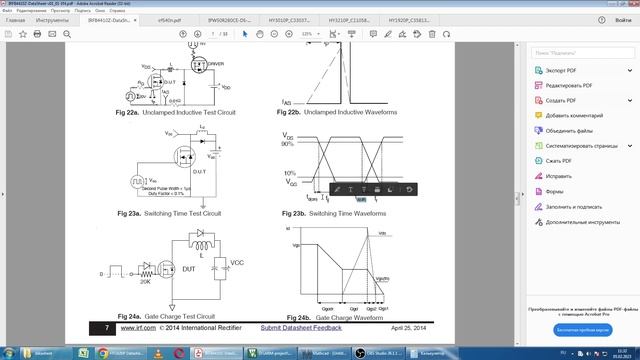The width and height of the screenshot is (640, 360).
Task: Open Заполнить и подписать tool
Action: pyautogui.click(x=573, y=207)
